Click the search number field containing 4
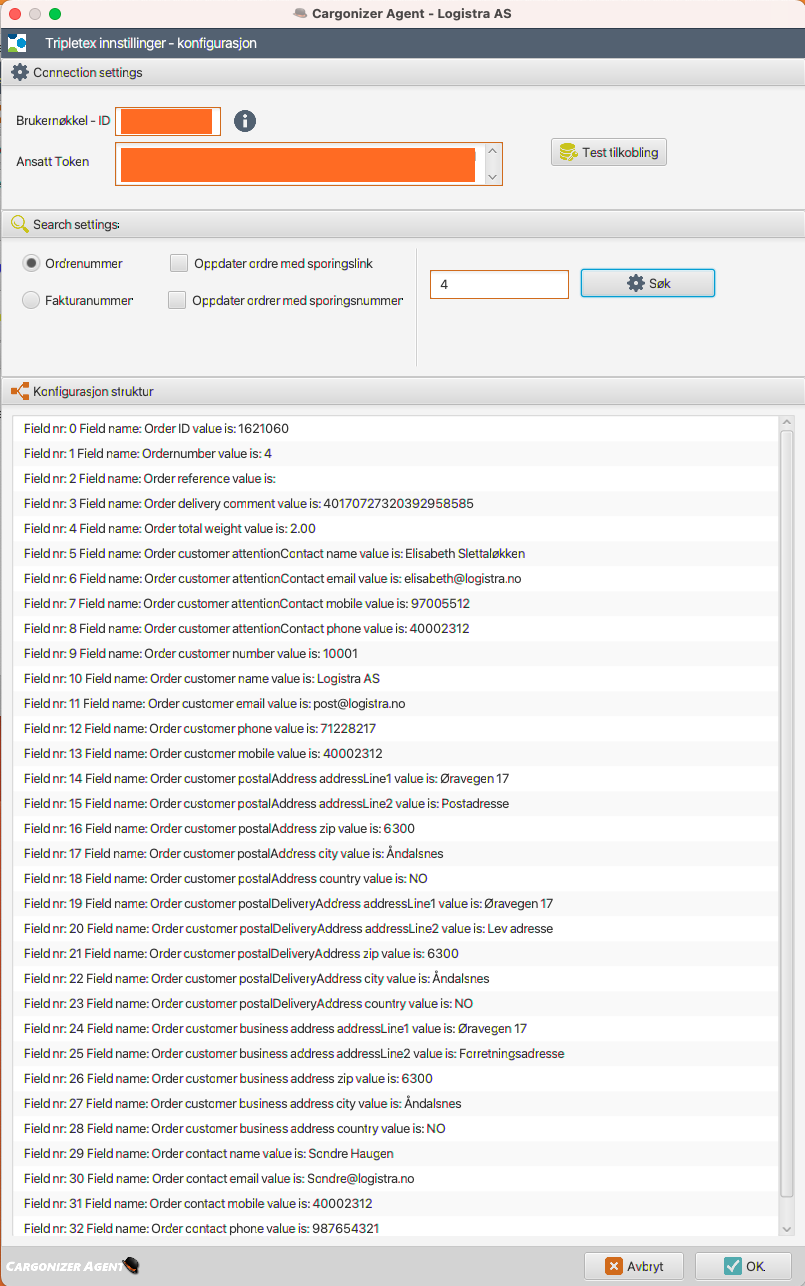This screenshot has height=1286, width=805. [499, 284]
